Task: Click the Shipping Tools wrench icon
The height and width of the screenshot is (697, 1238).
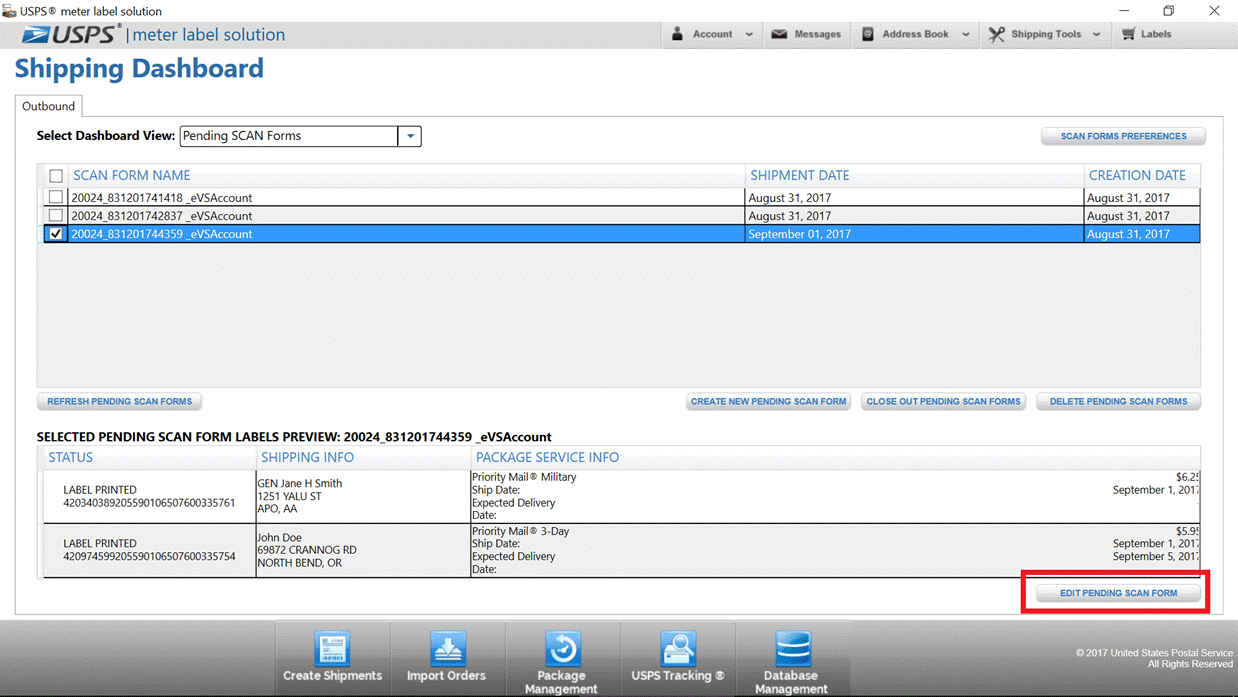Action: (996, 34)
